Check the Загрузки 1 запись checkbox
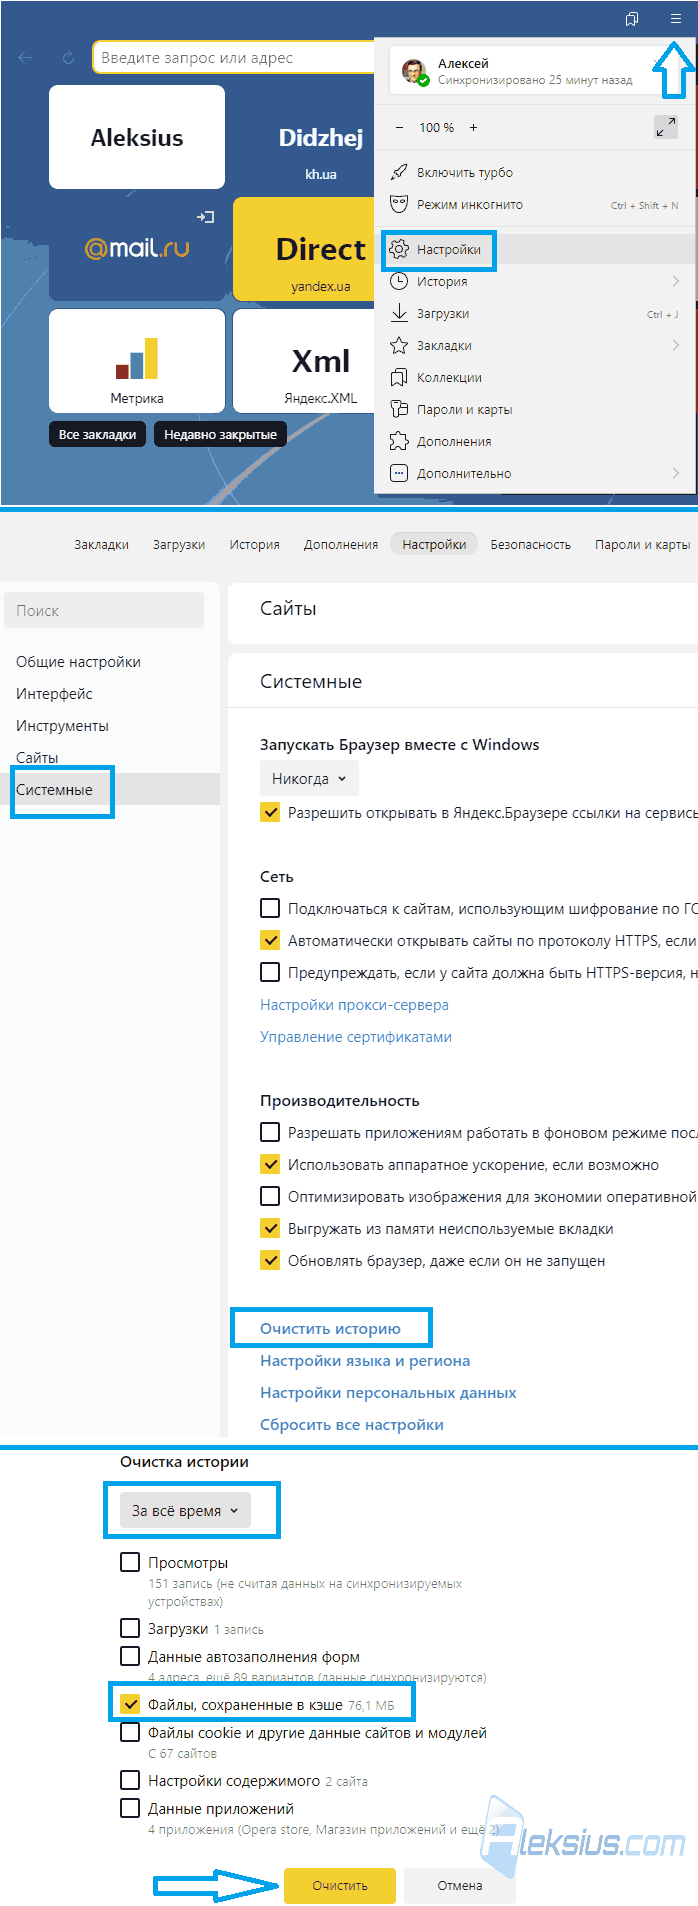 [130, 1628]
